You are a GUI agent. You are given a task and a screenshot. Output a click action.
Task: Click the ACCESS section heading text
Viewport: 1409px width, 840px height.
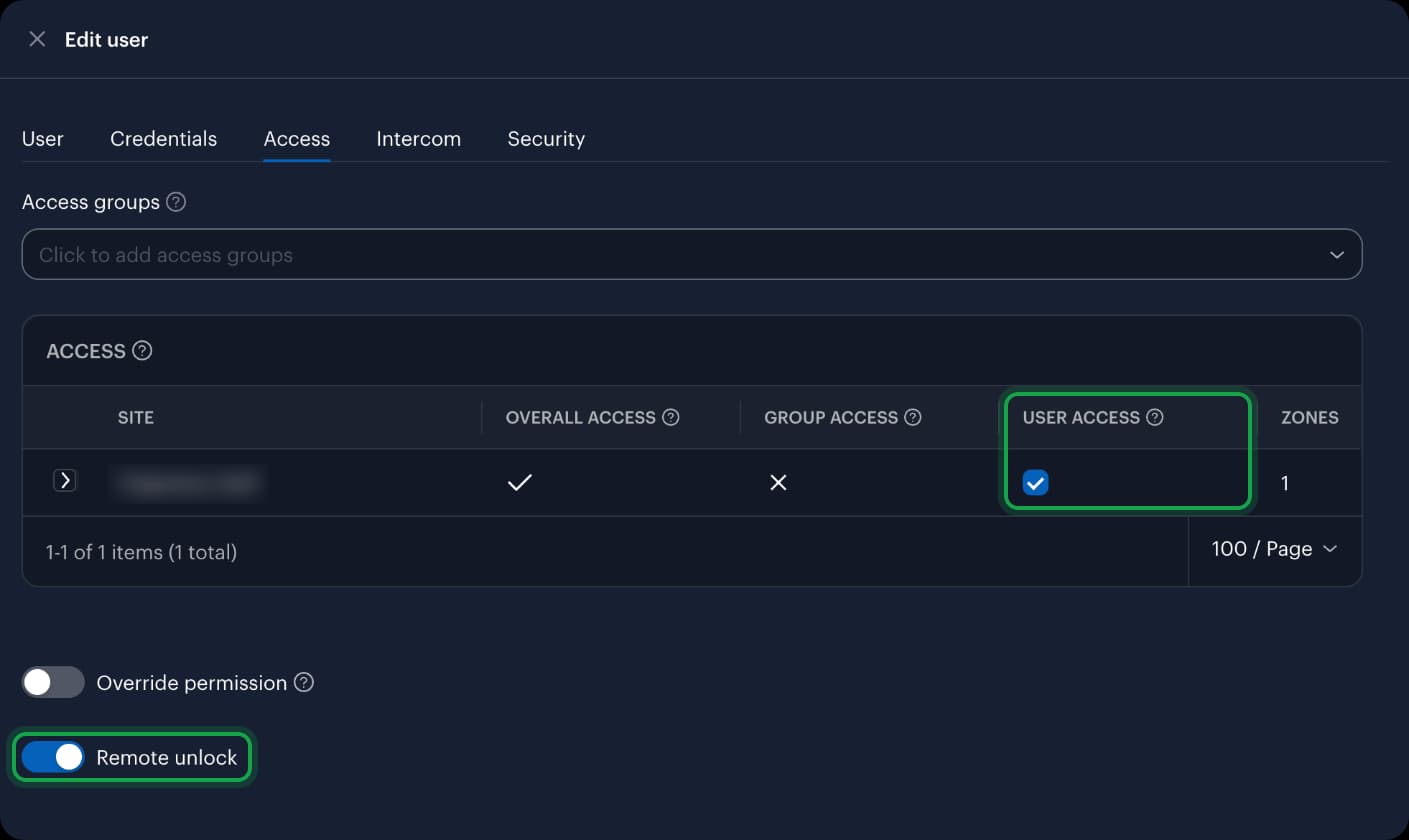pyautogui.click(x=86, y=351)
